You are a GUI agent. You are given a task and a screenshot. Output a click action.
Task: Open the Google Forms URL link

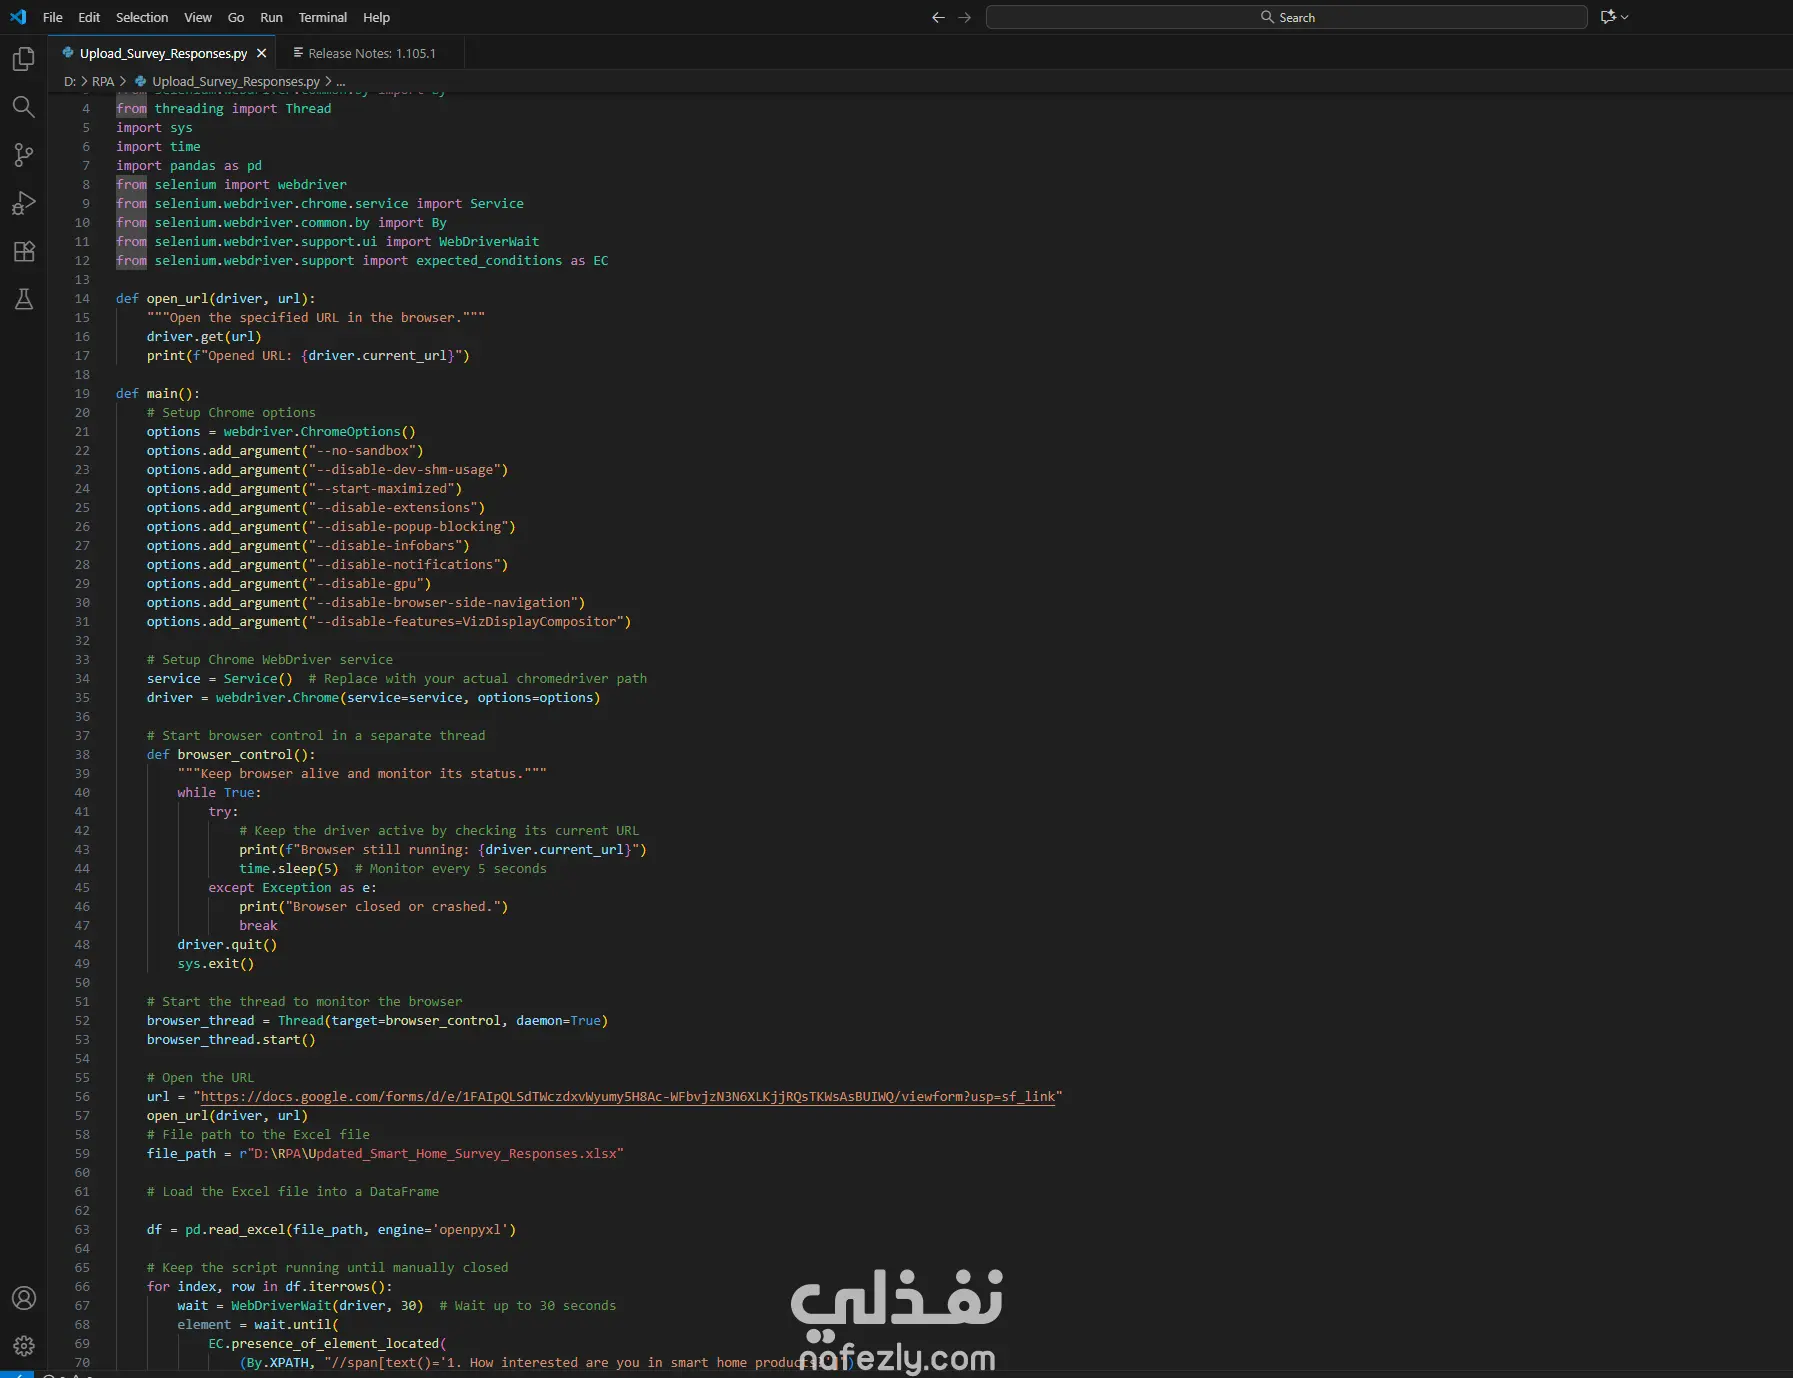pyautogui.click(x=628, y=1096)
